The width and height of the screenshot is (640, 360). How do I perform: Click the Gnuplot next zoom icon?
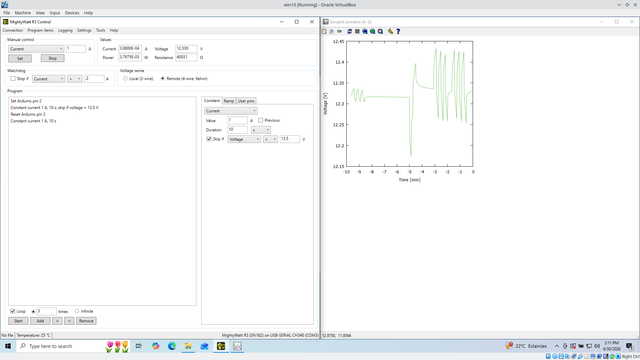click(373, 31)
